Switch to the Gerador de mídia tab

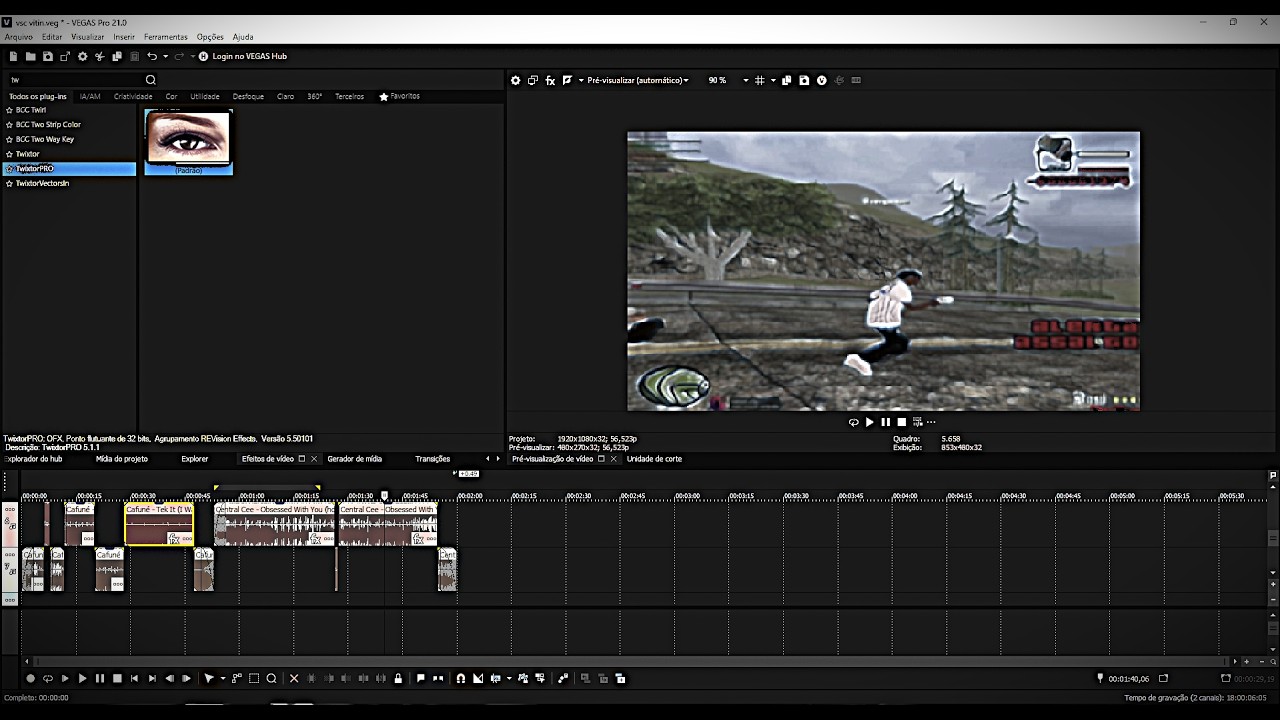click(355, 459)
